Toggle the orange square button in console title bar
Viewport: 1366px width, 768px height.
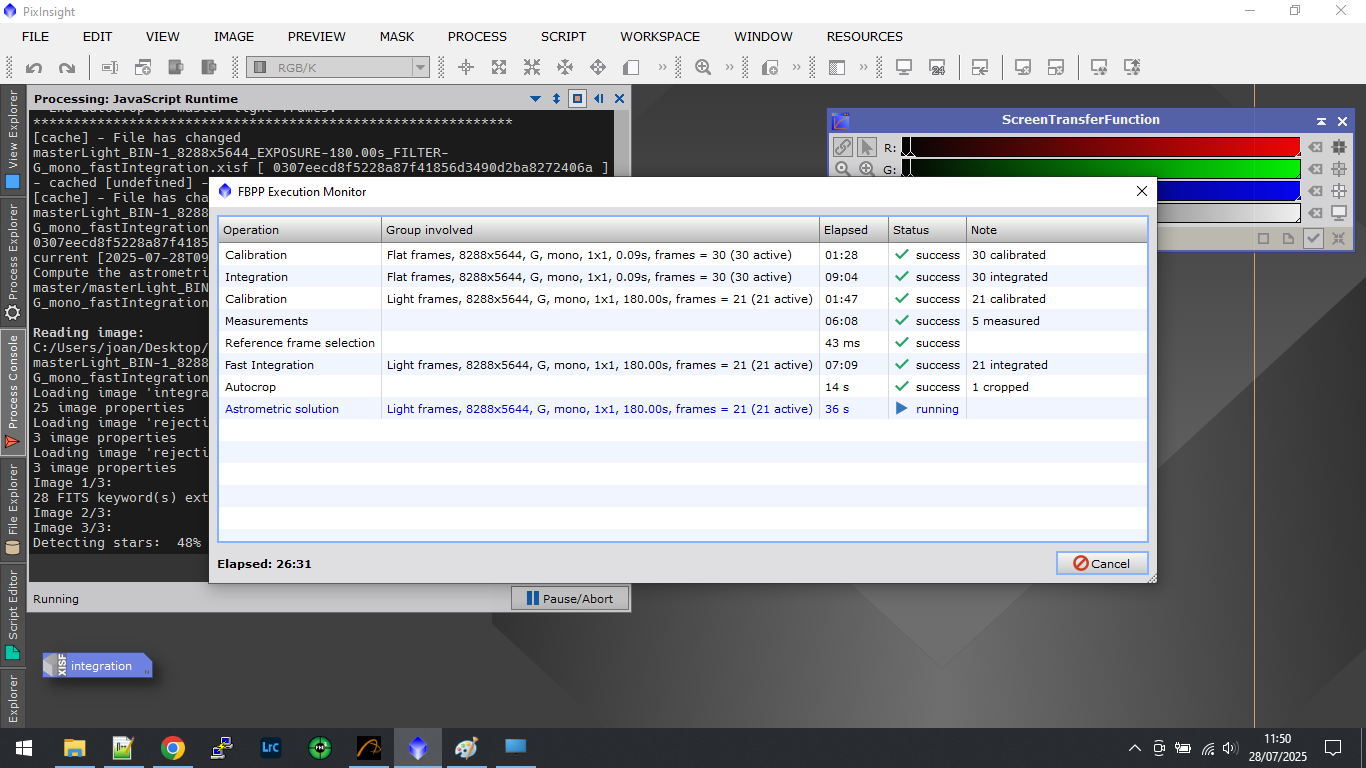pyautogui.click(x=577, y=98)
